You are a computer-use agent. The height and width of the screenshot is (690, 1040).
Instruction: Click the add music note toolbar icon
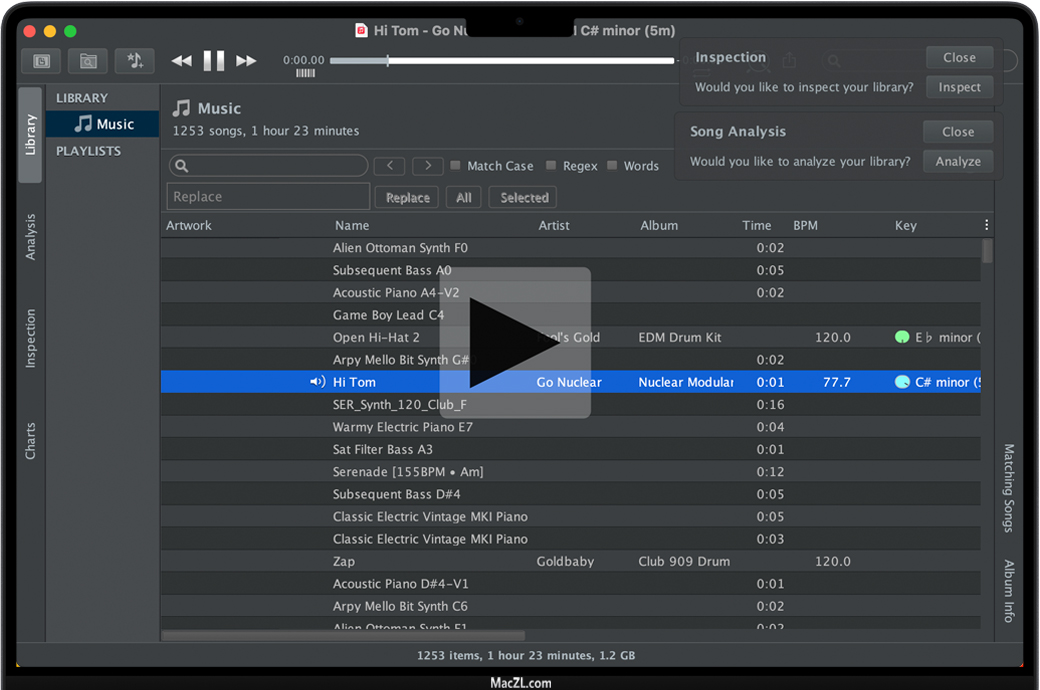[x=135, y=61]
